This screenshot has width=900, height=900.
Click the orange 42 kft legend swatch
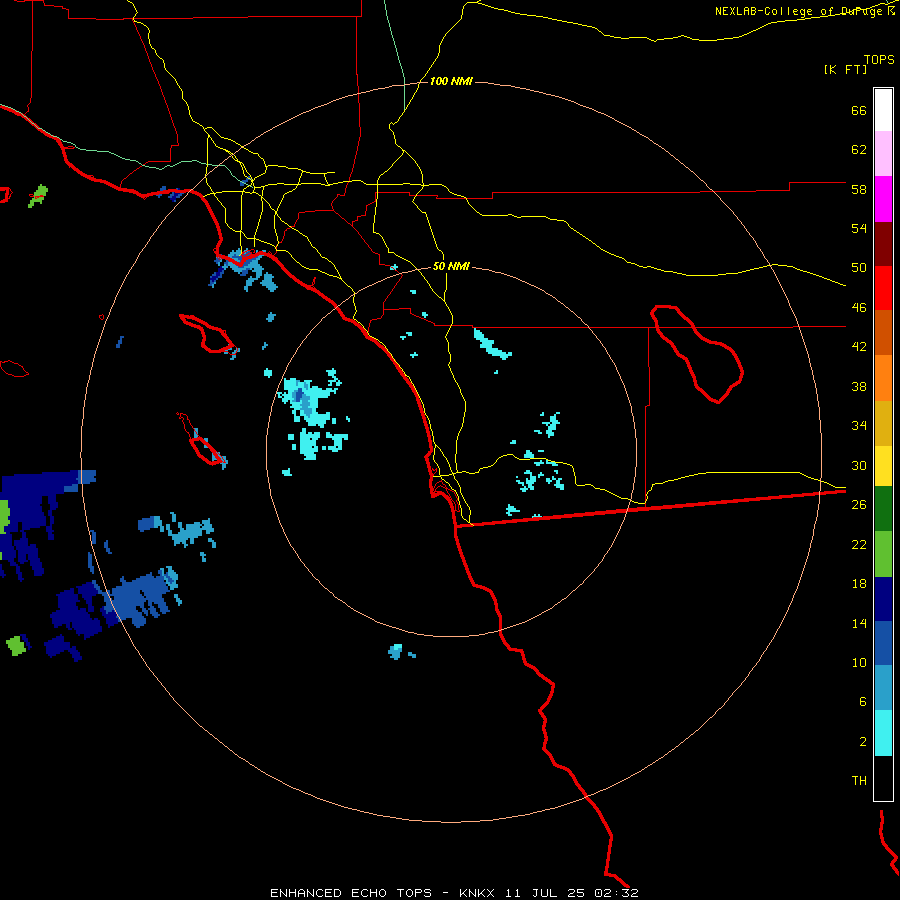click(883, 378)
